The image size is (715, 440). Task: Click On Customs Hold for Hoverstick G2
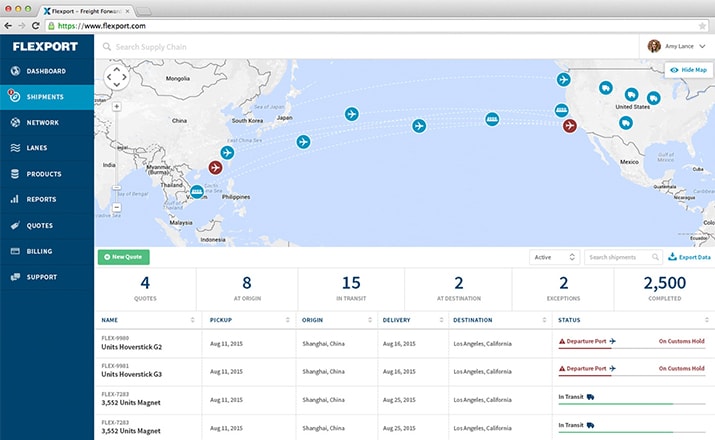pos(681,341)
